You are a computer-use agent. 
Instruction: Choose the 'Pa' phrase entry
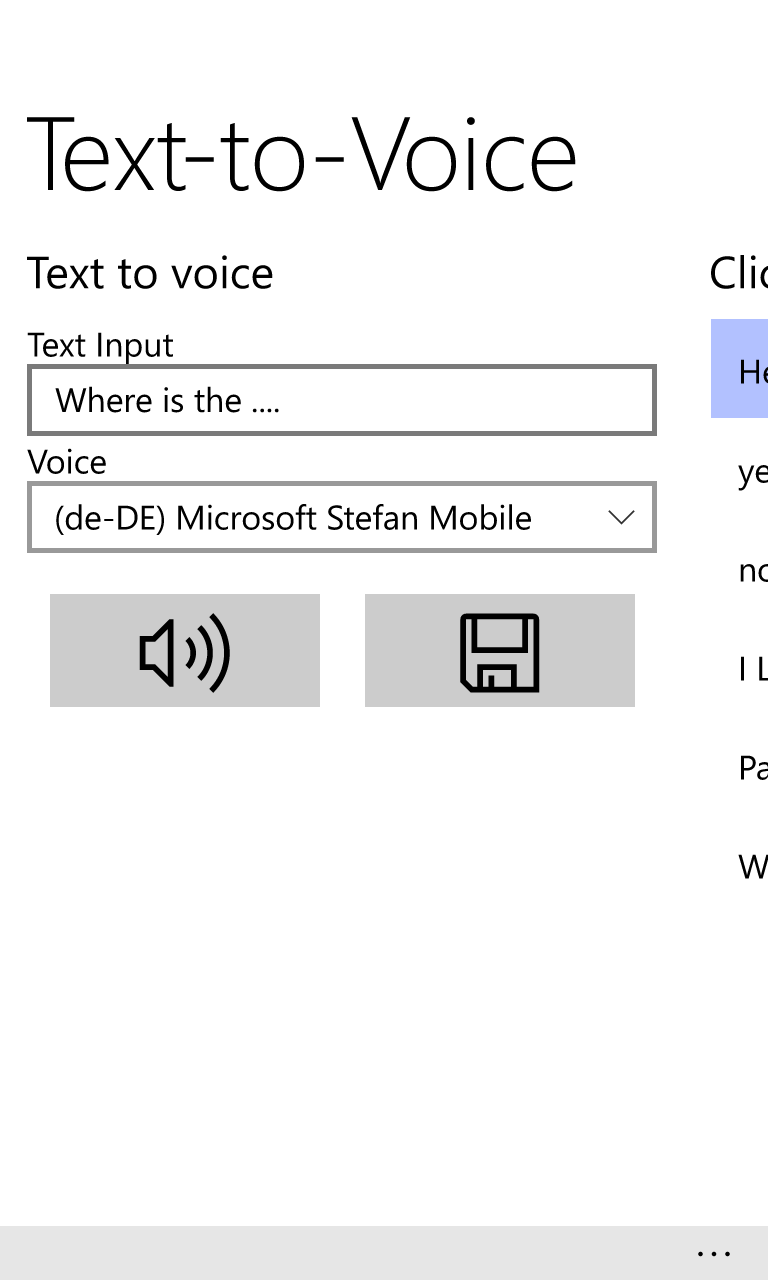pos(752,767)
